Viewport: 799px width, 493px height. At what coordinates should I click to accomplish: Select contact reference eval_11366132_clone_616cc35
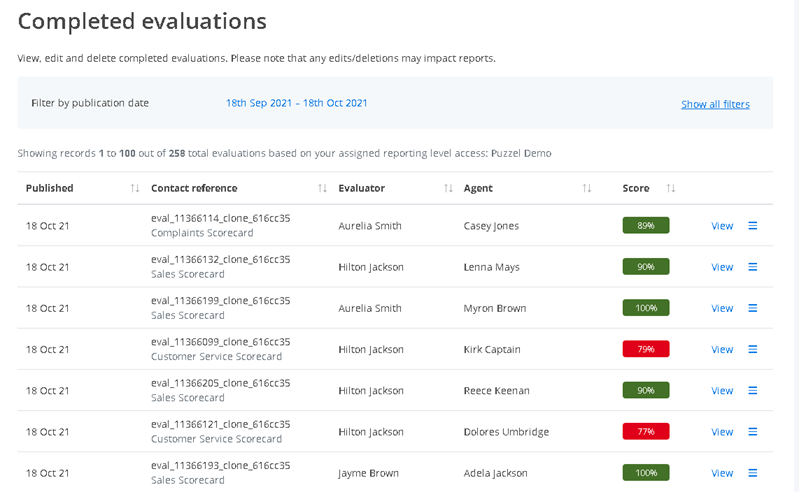(220, 259)
